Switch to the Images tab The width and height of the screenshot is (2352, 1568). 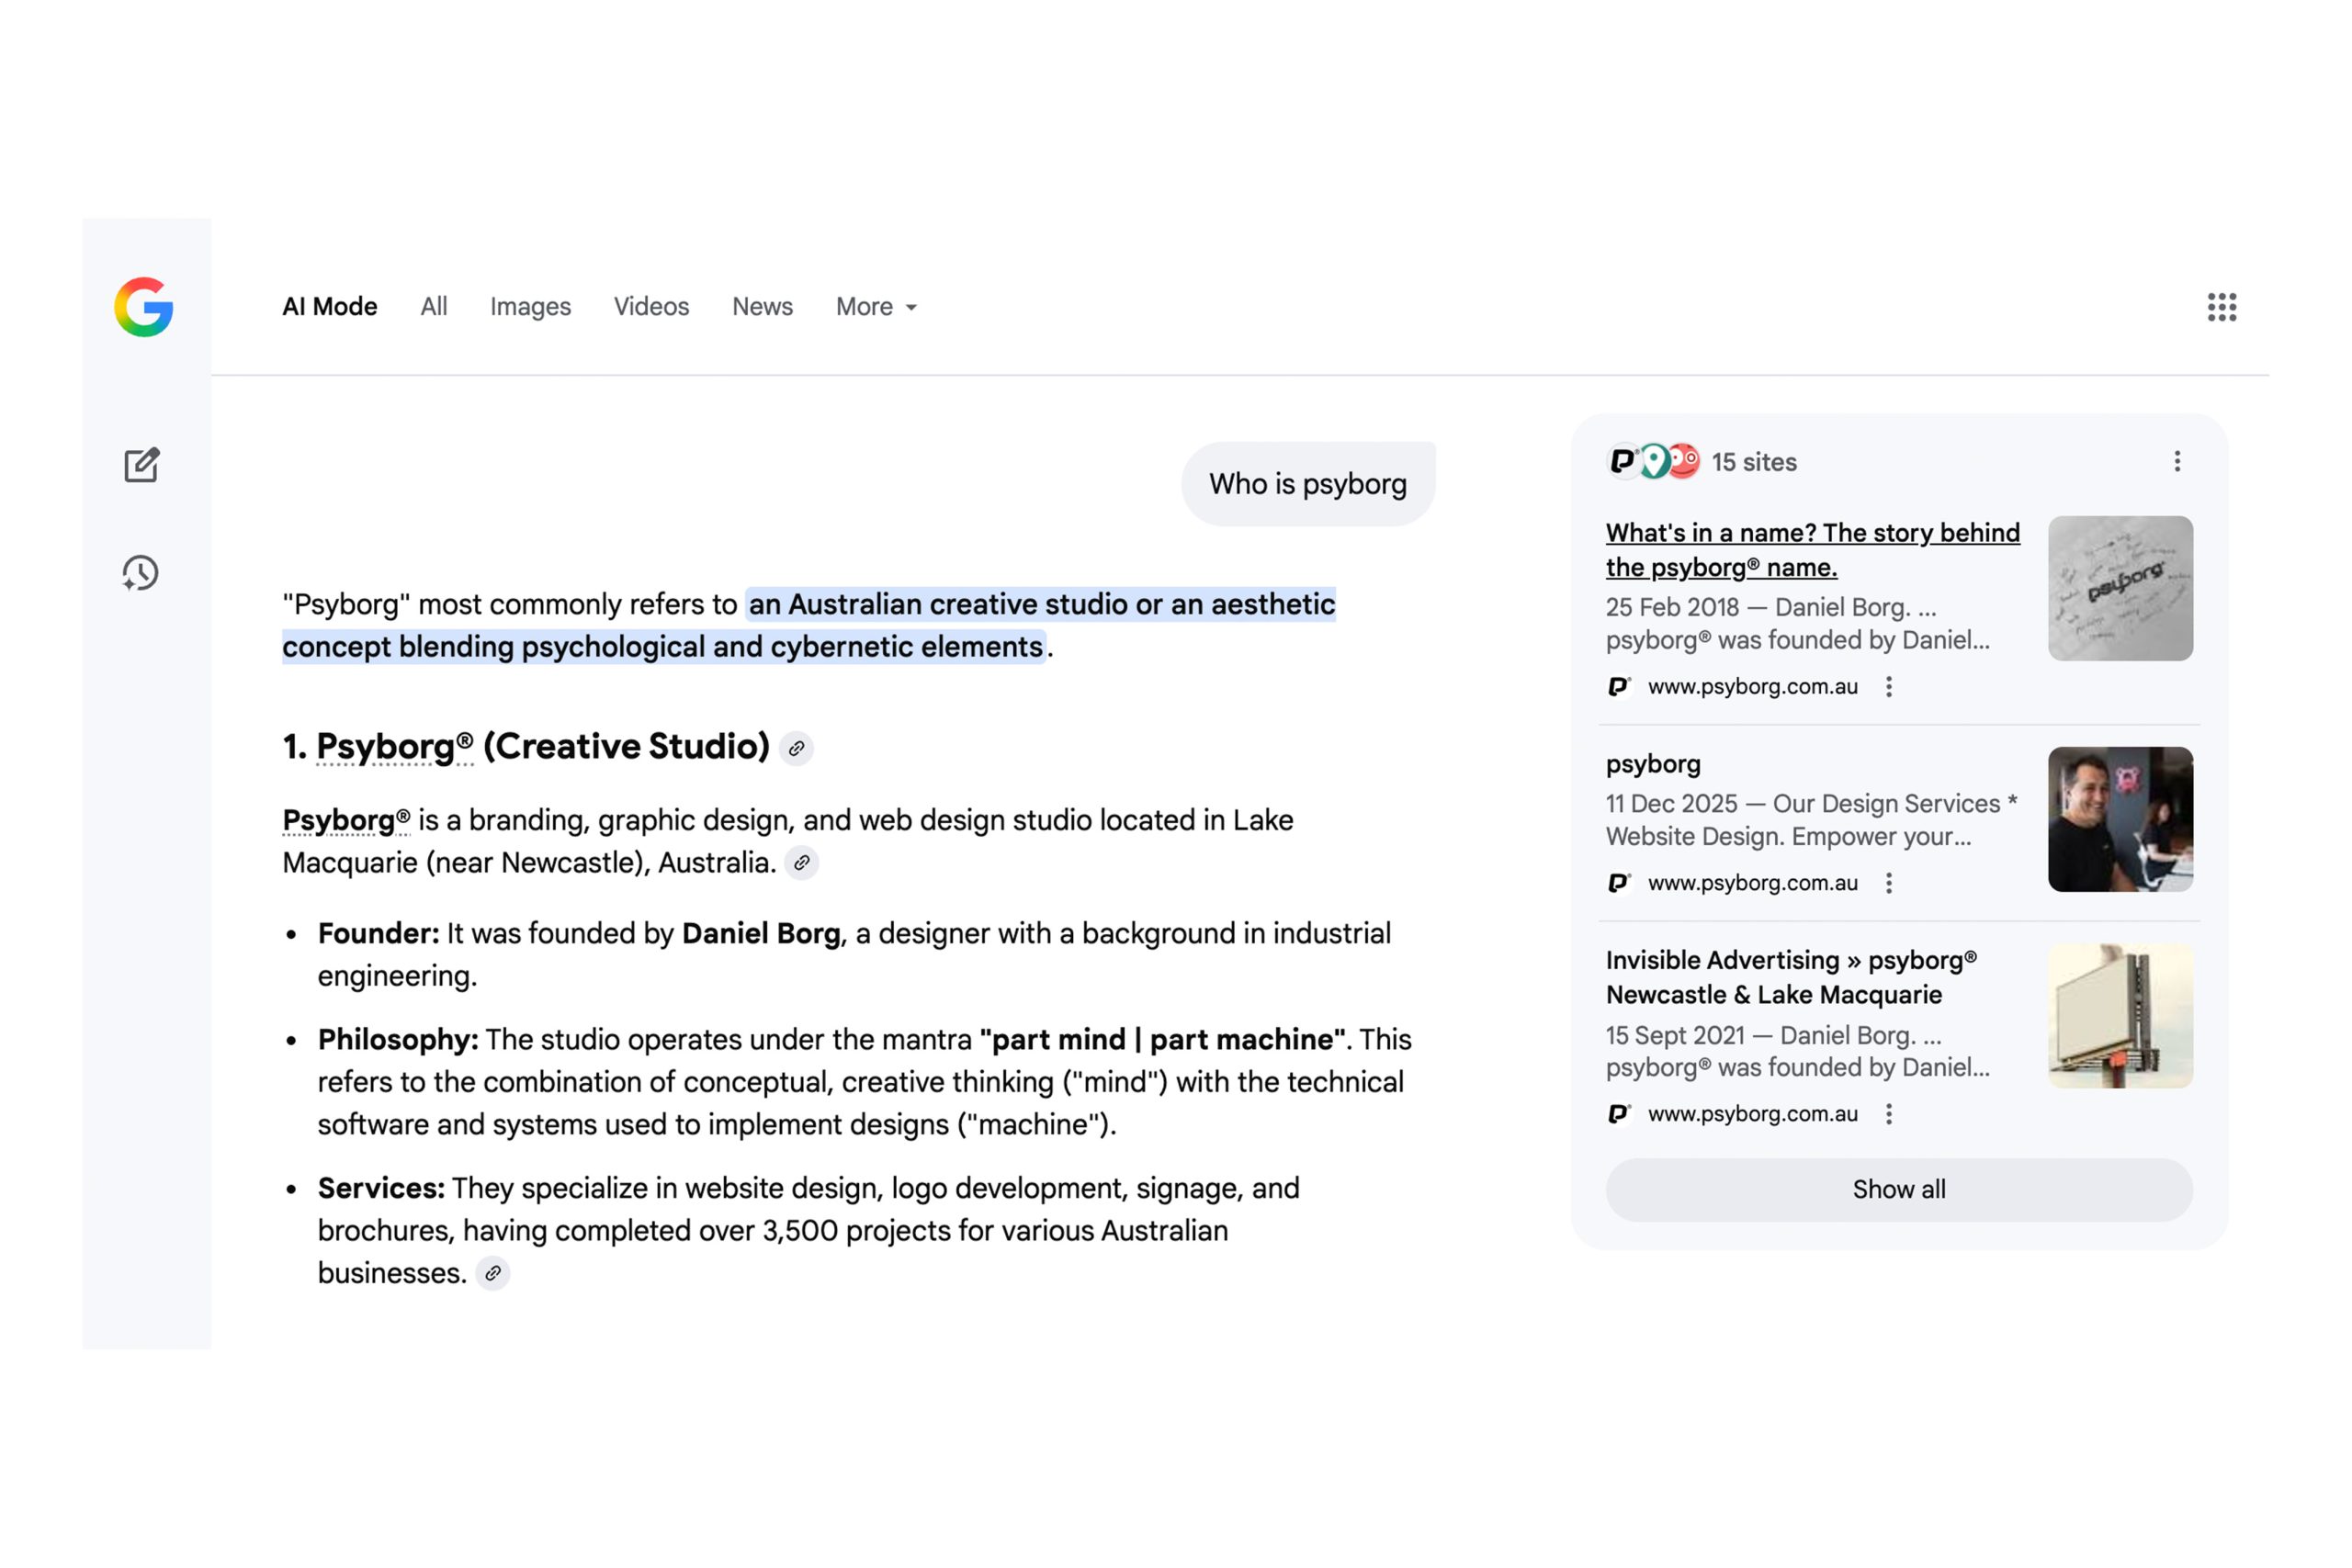coord(530,307)
